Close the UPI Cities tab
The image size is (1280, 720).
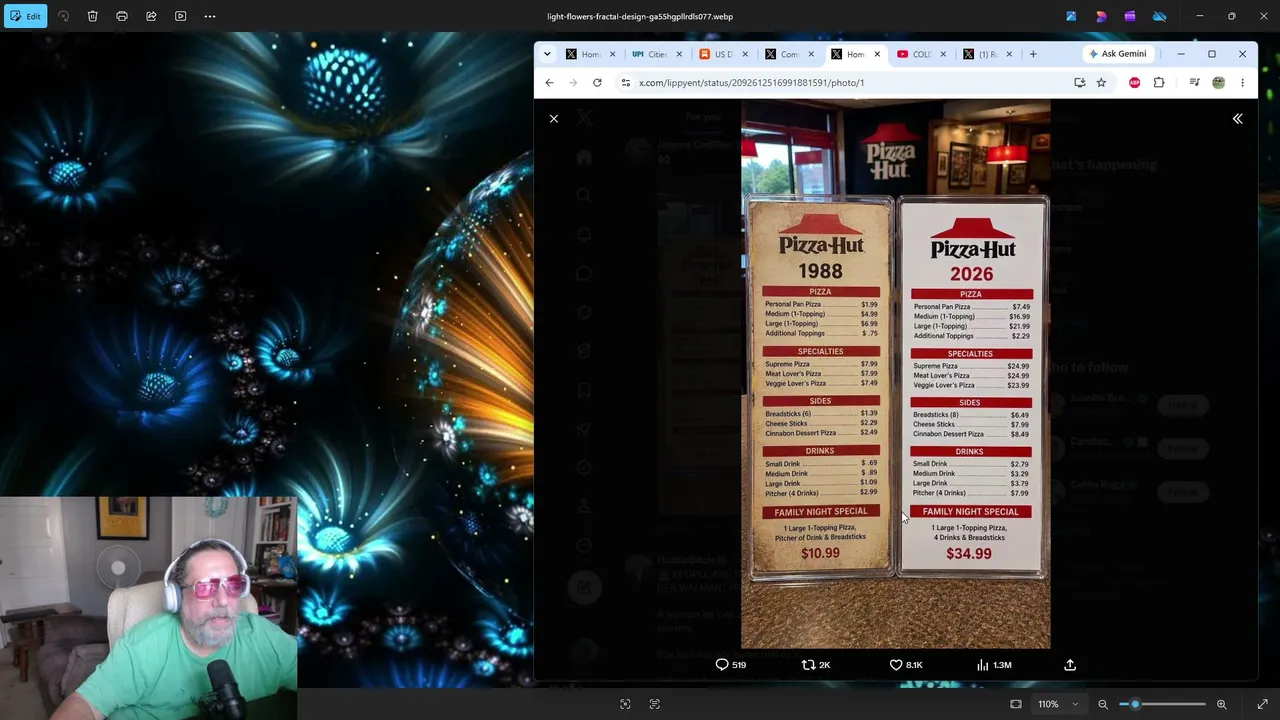pyautogui.click(x=679, y=54)
